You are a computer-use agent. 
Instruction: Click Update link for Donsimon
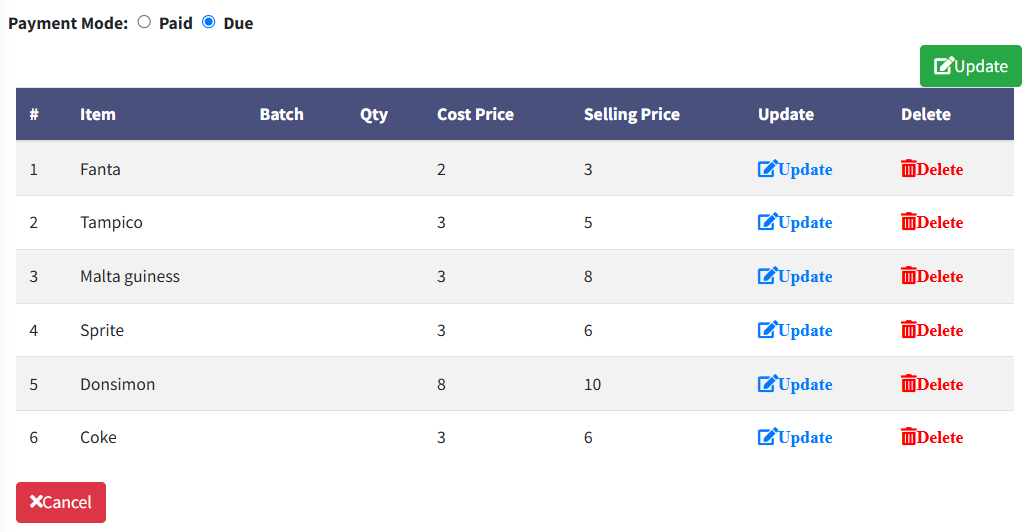click(x=795, y=384)
